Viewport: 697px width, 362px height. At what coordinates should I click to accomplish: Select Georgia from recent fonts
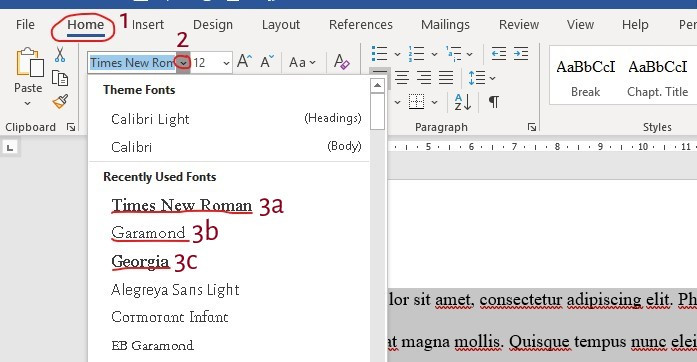pos(229,261)
